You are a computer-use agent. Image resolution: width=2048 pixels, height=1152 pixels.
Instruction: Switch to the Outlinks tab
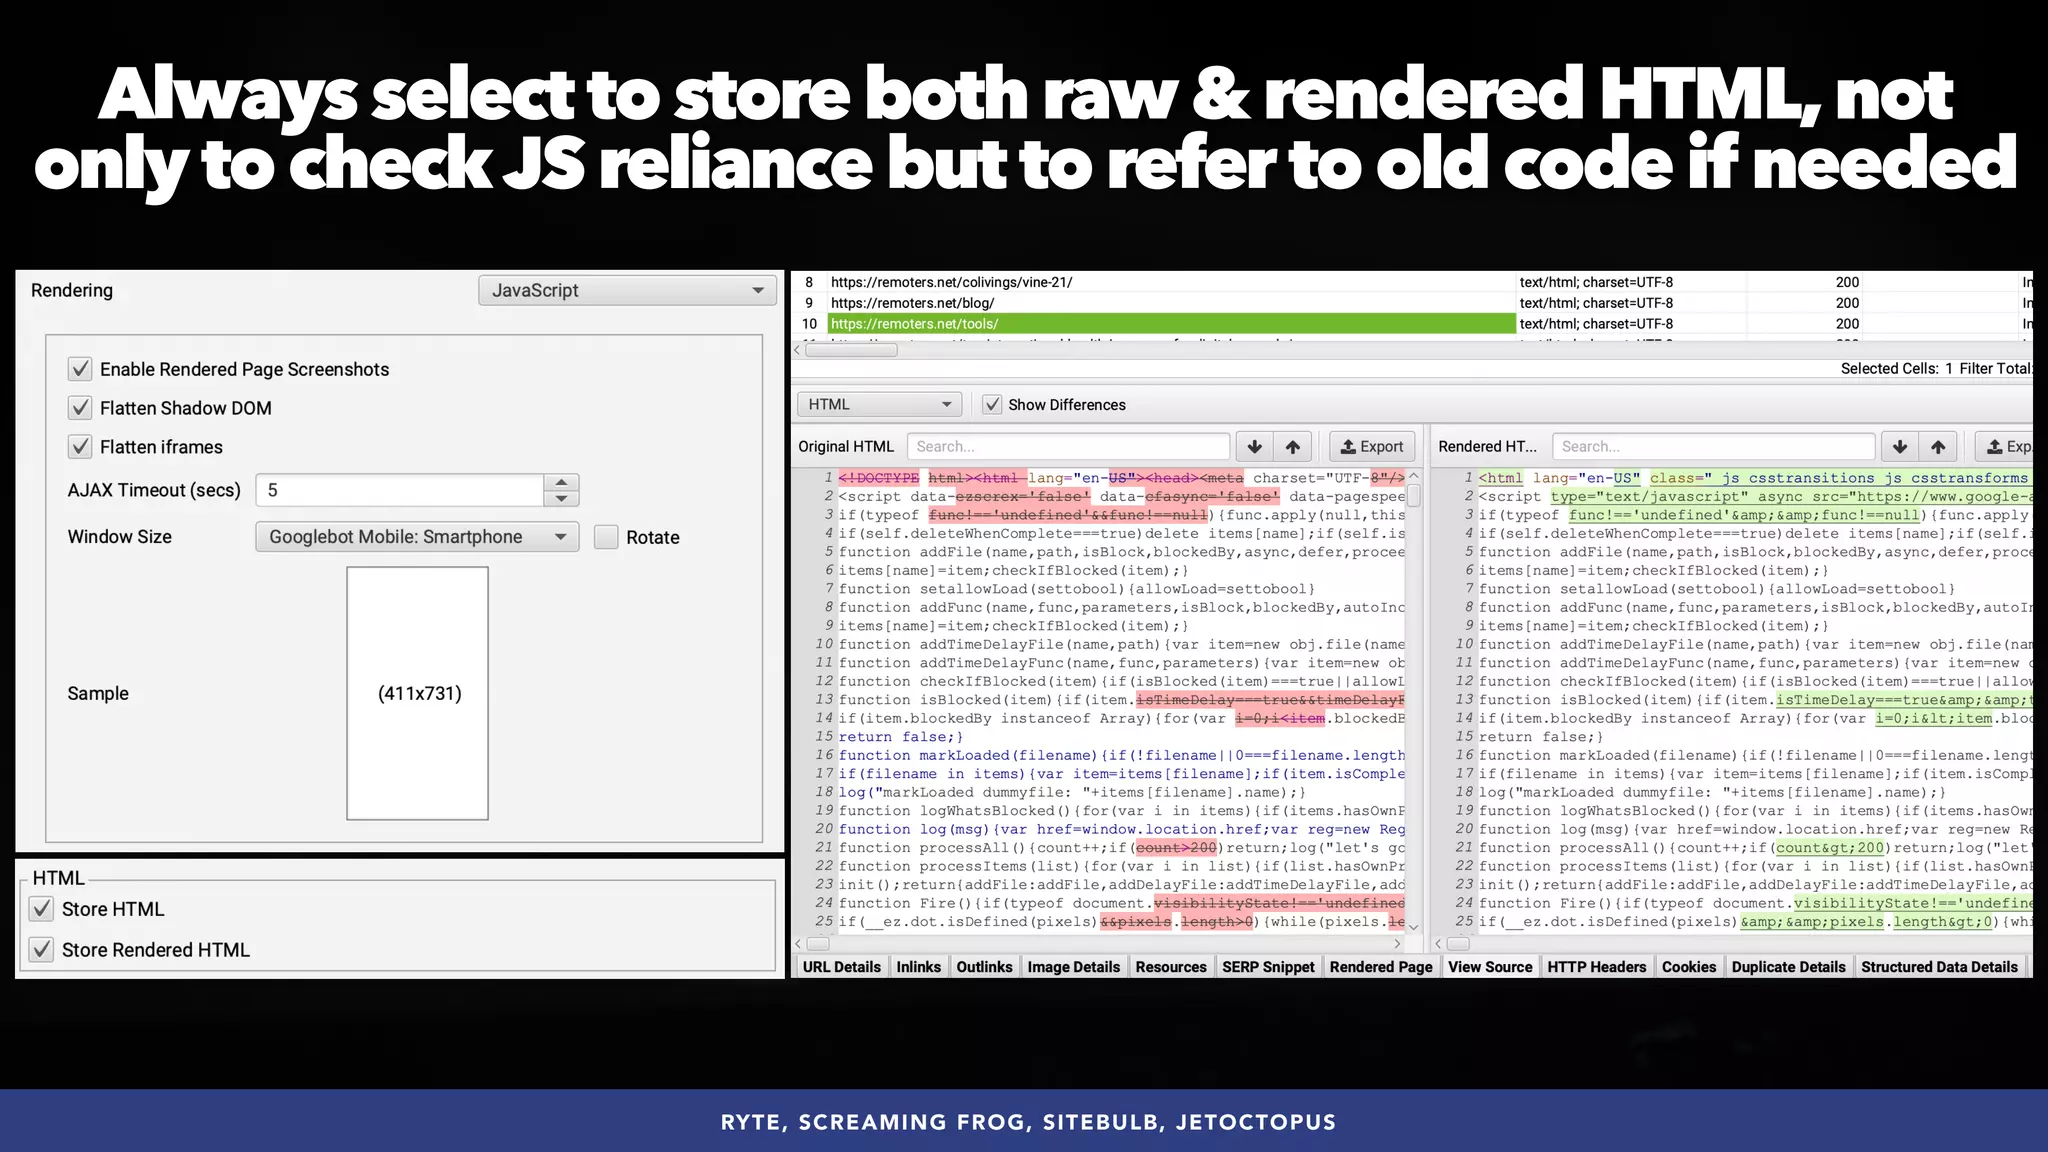coord(984,967)
